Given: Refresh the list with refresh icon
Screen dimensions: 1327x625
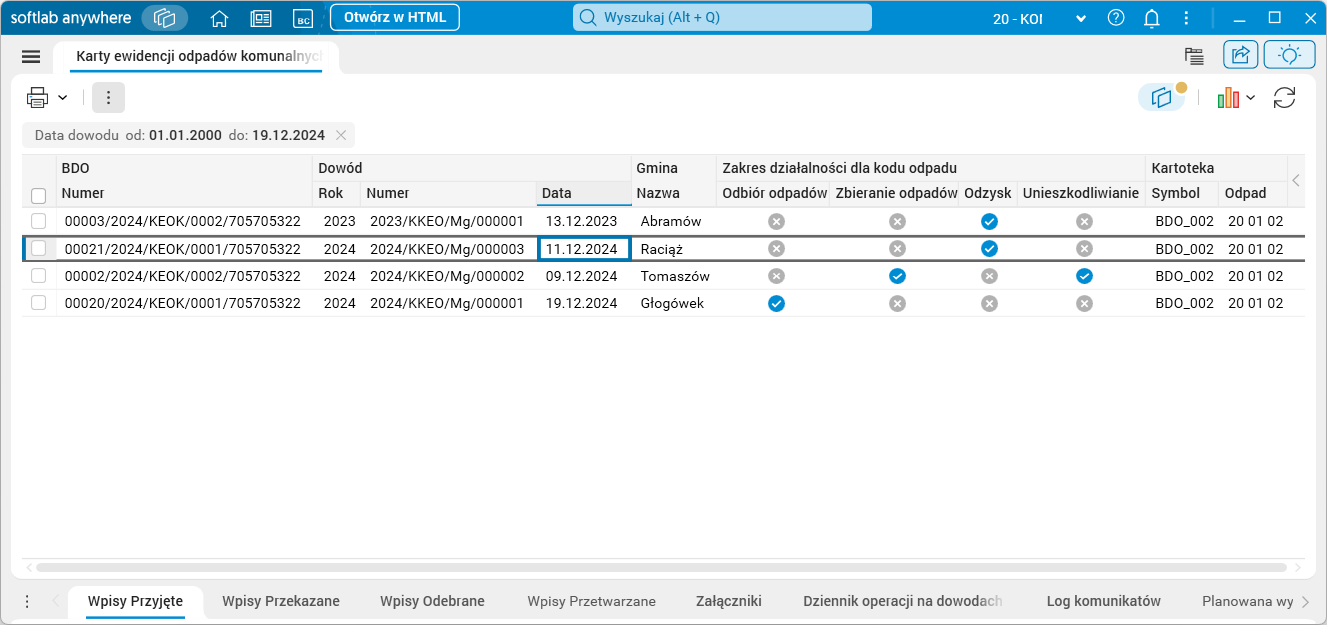Looking at the screenshot, I should (1285, 97).
